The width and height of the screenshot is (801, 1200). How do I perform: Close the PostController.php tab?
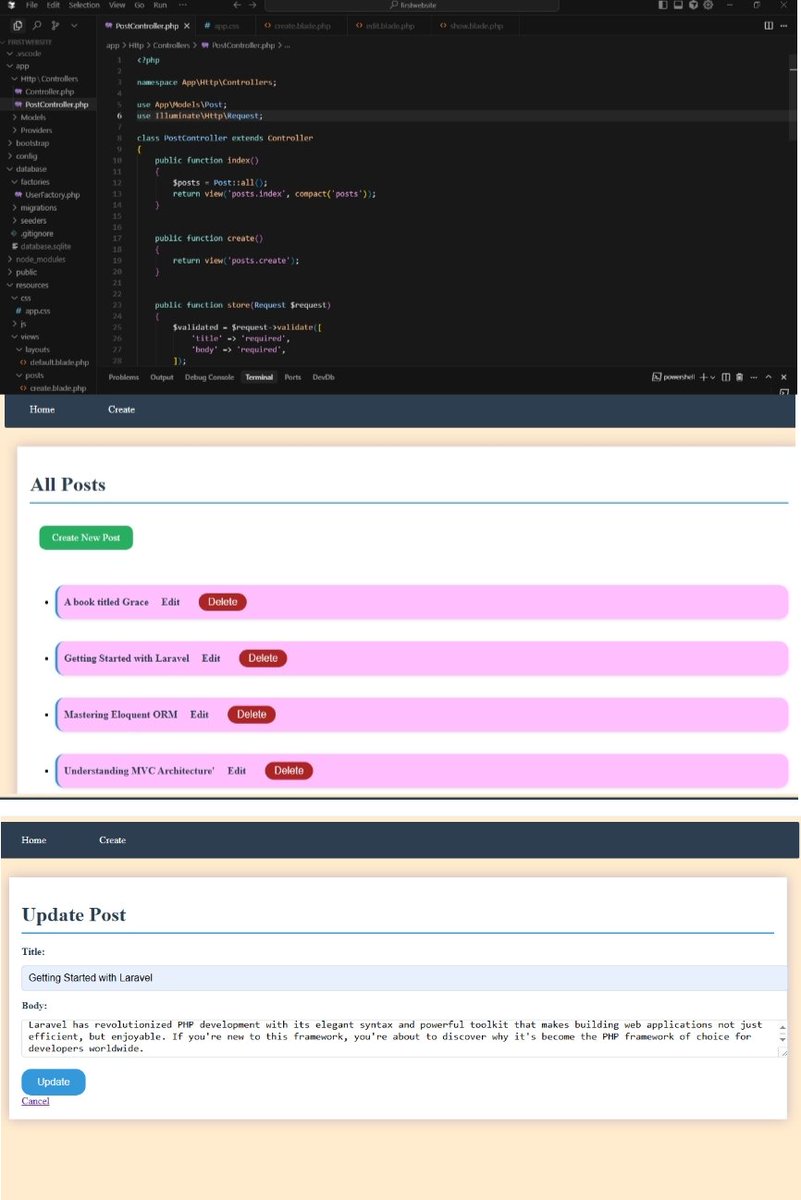point(187,25)
